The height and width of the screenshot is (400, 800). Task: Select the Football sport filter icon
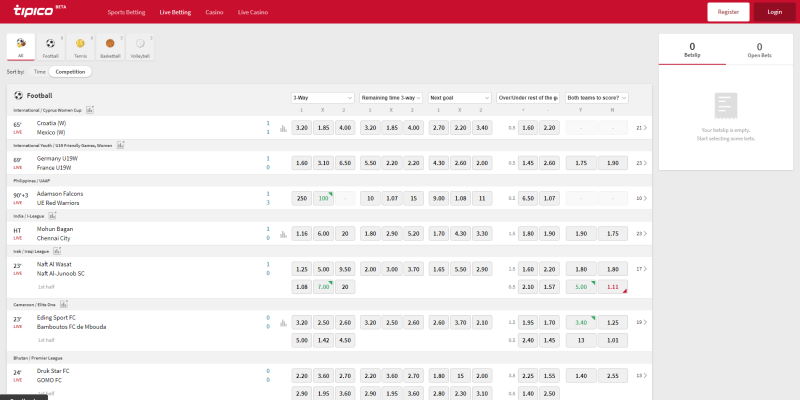(51, 47)
